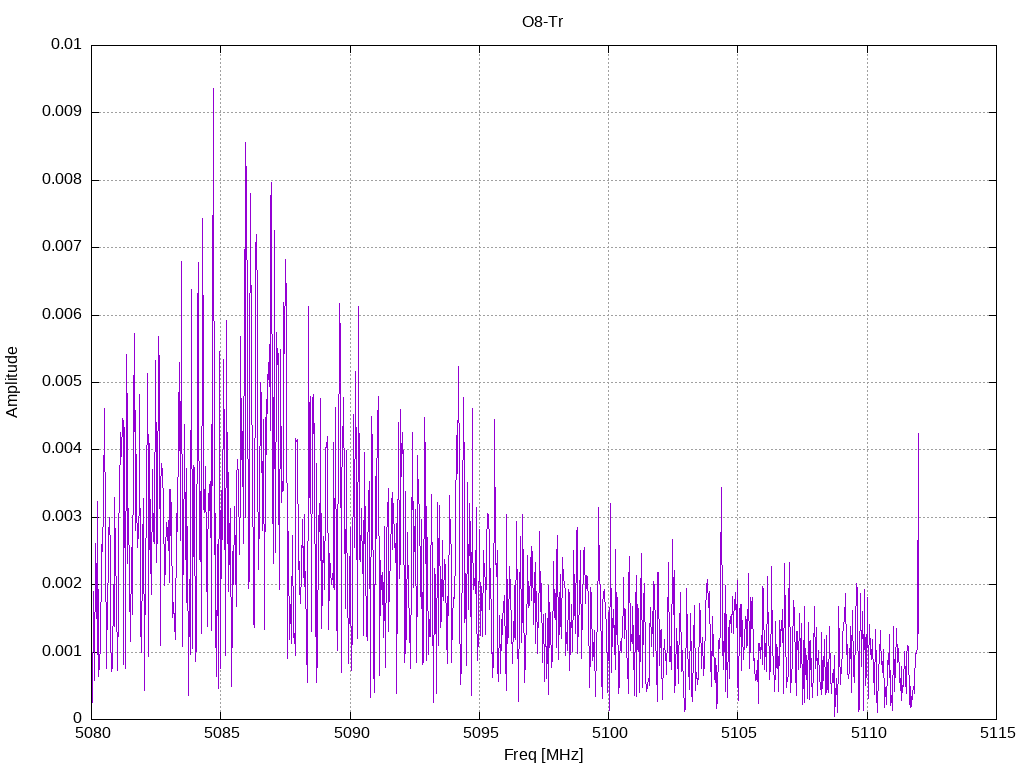Click the Freq [MHz] x-axis label

coord(543,755)
